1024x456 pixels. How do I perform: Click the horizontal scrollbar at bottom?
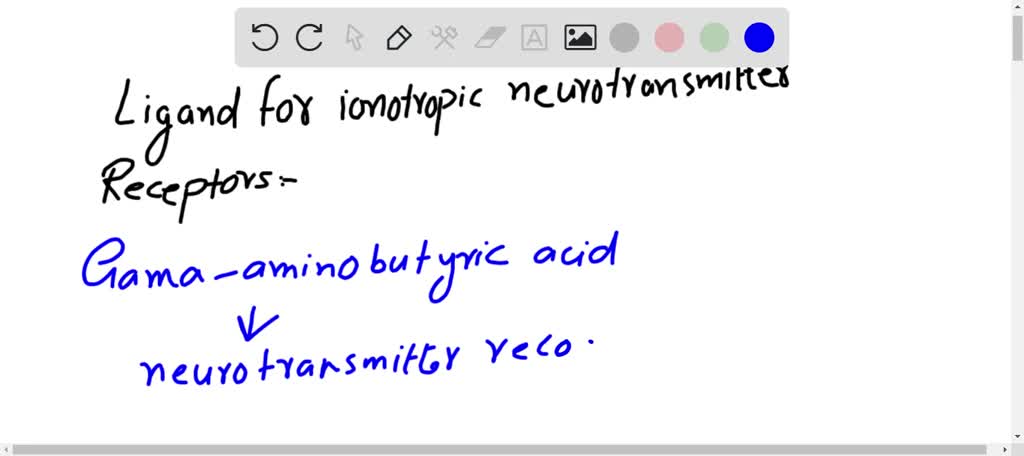500,450
